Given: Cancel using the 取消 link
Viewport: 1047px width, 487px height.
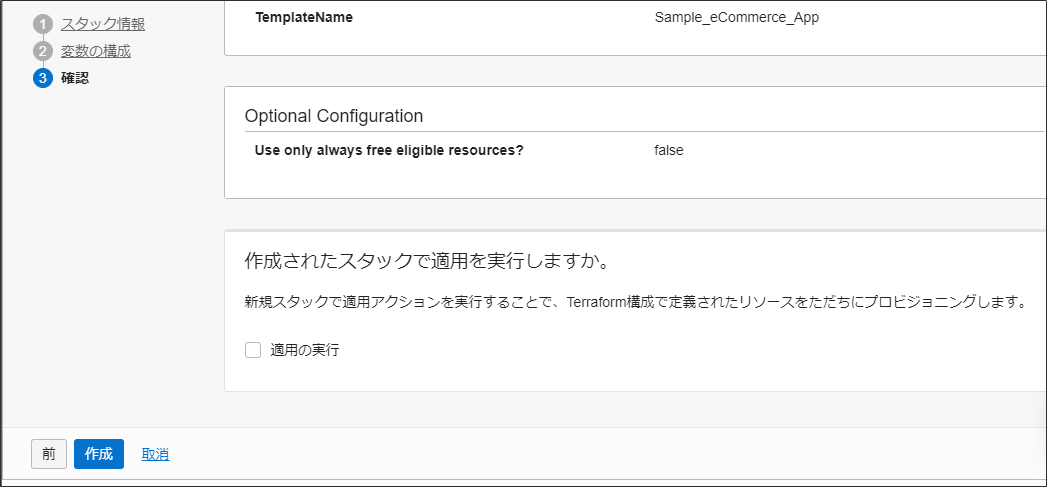Looking at the screenshot, I should 155,454.
